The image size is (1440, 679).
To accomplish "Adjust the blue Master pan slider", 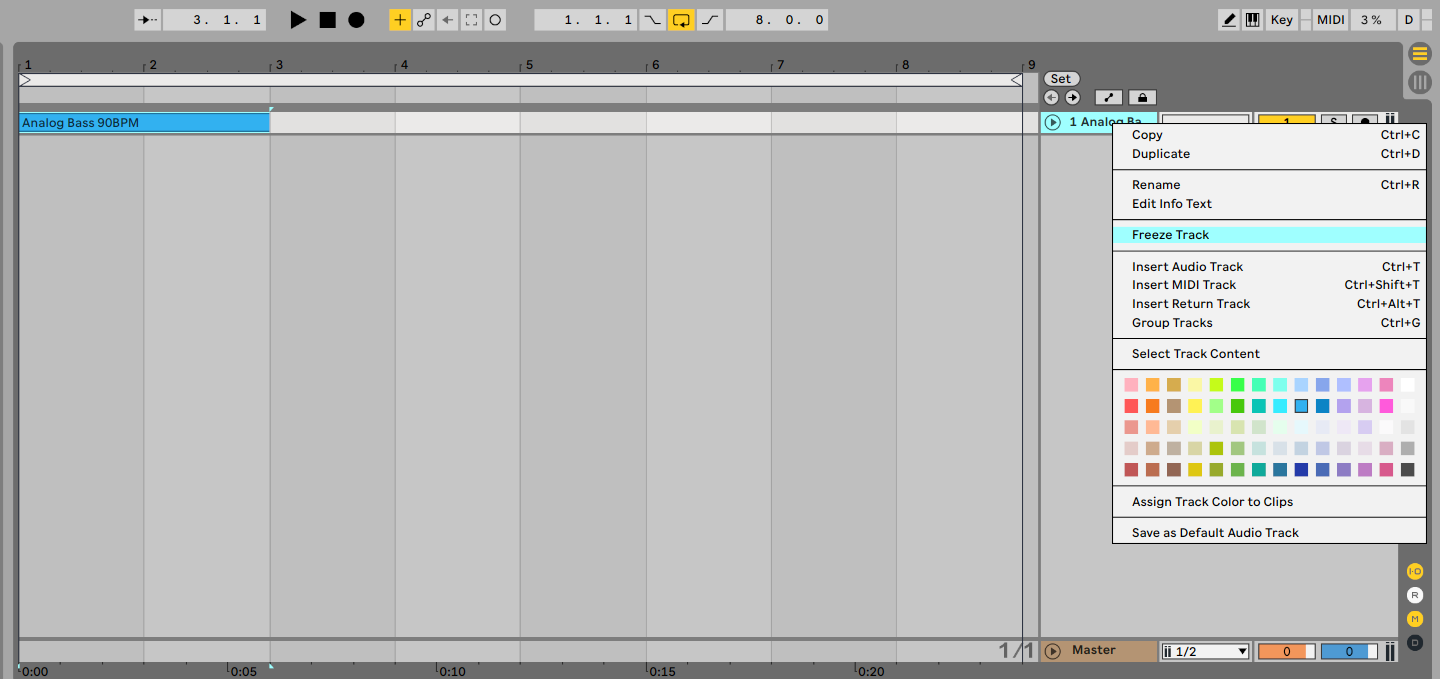I will (1350, 652).
